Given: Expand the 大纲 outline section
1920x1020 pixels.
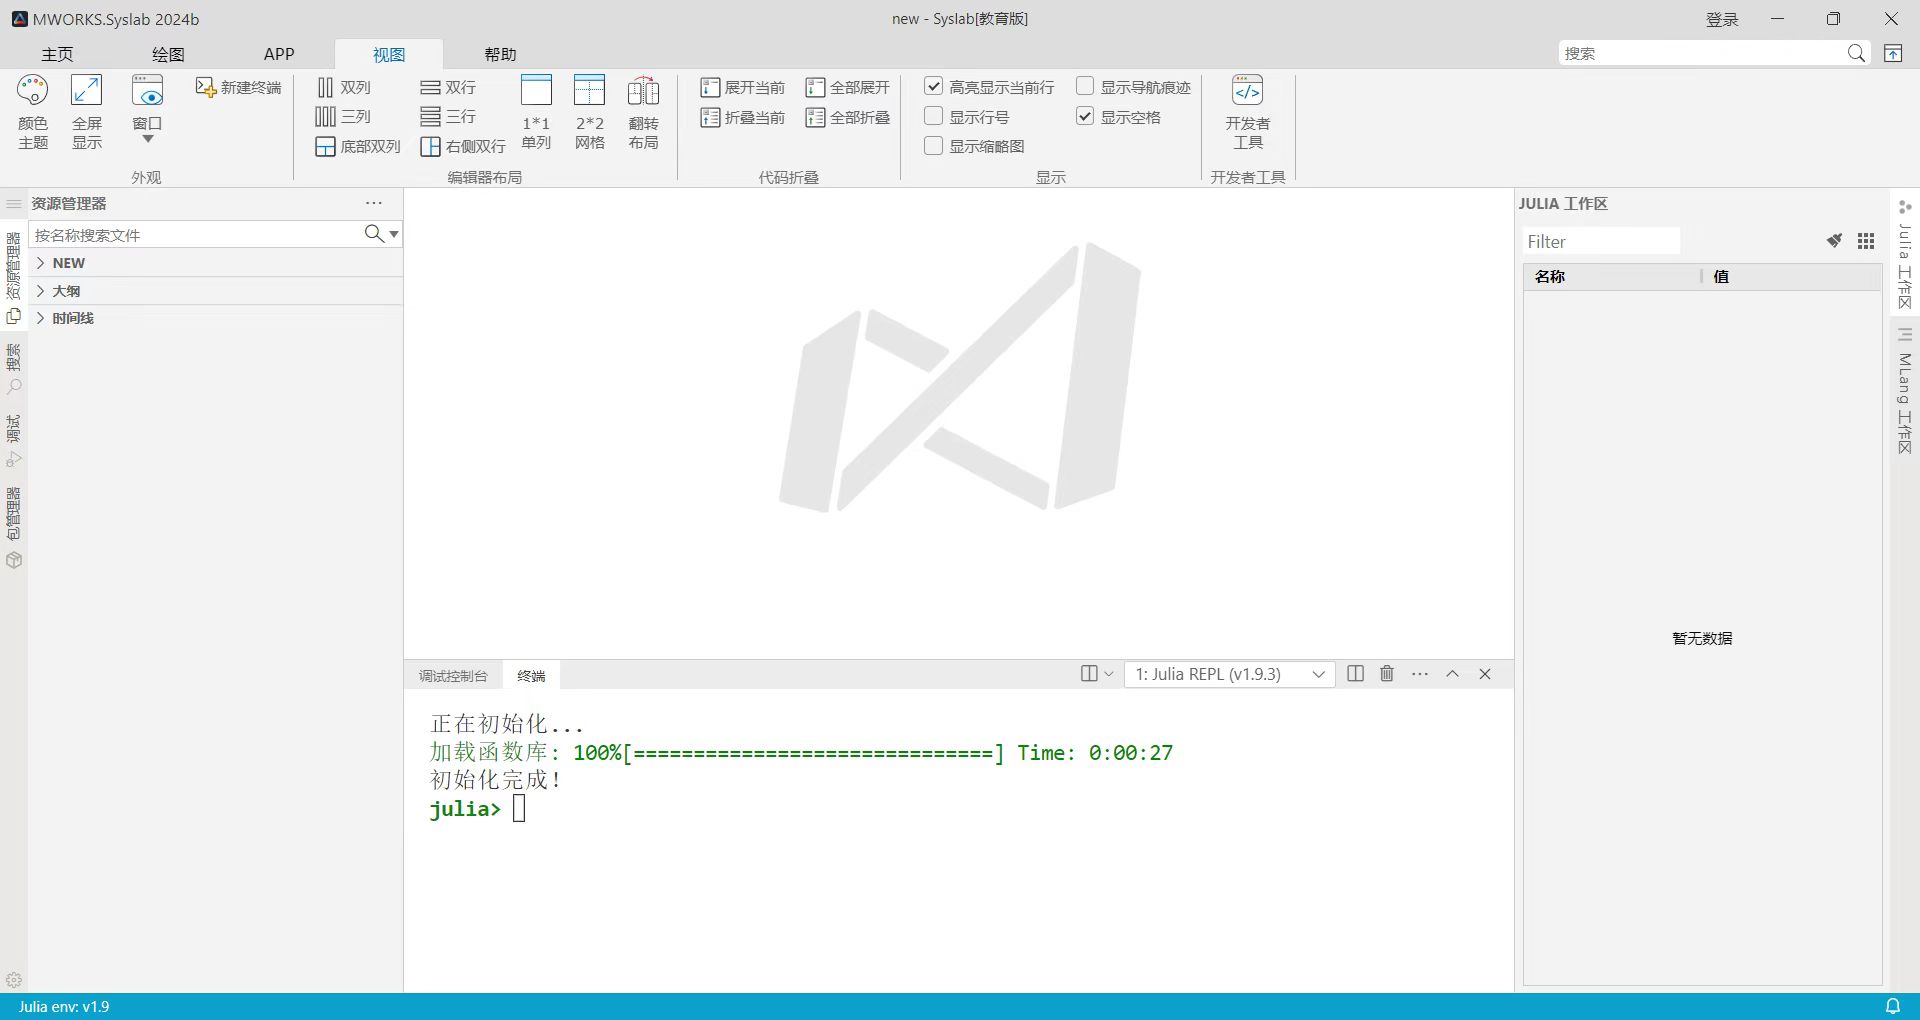Looking at the screenshot, I should [215, 291].
